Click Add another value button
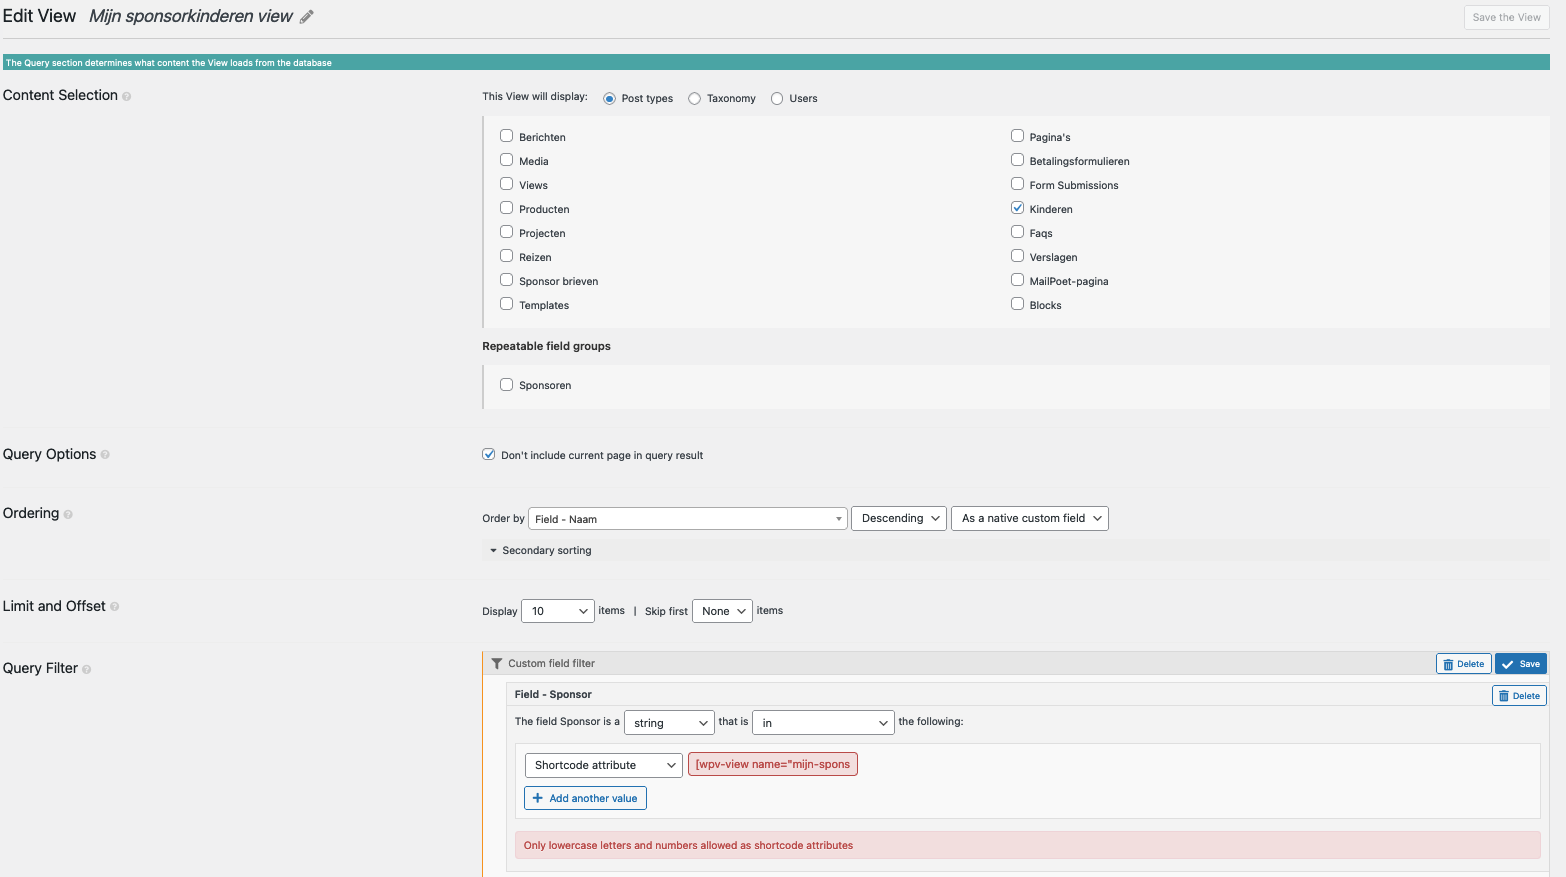This screenshot has width=1566, height=877. point(585,798)
